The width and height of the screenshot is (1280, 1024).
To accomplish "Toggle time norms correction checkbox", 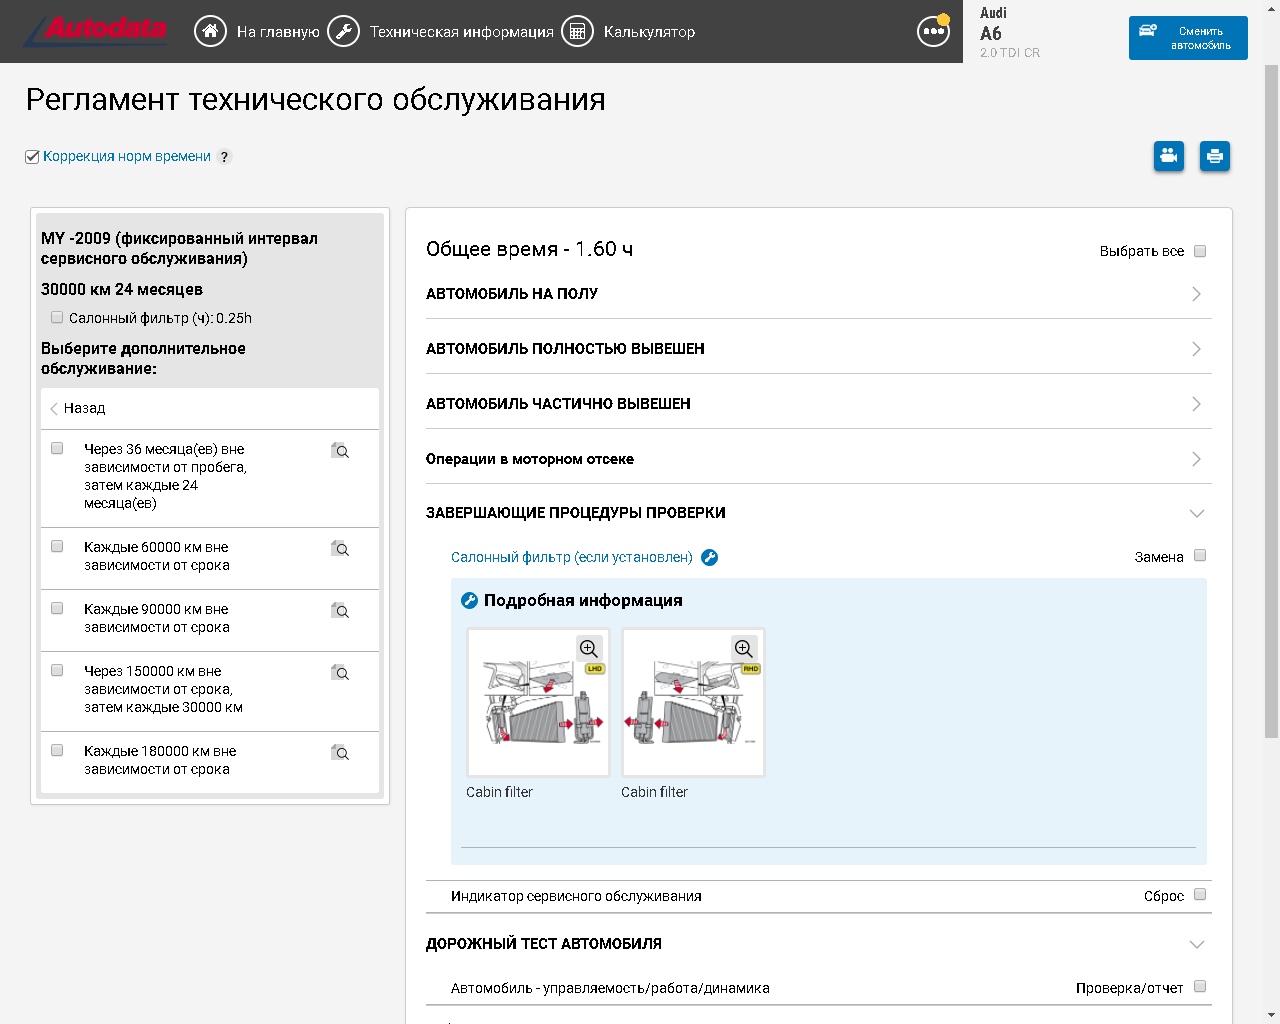I will [x=32, y=157].
